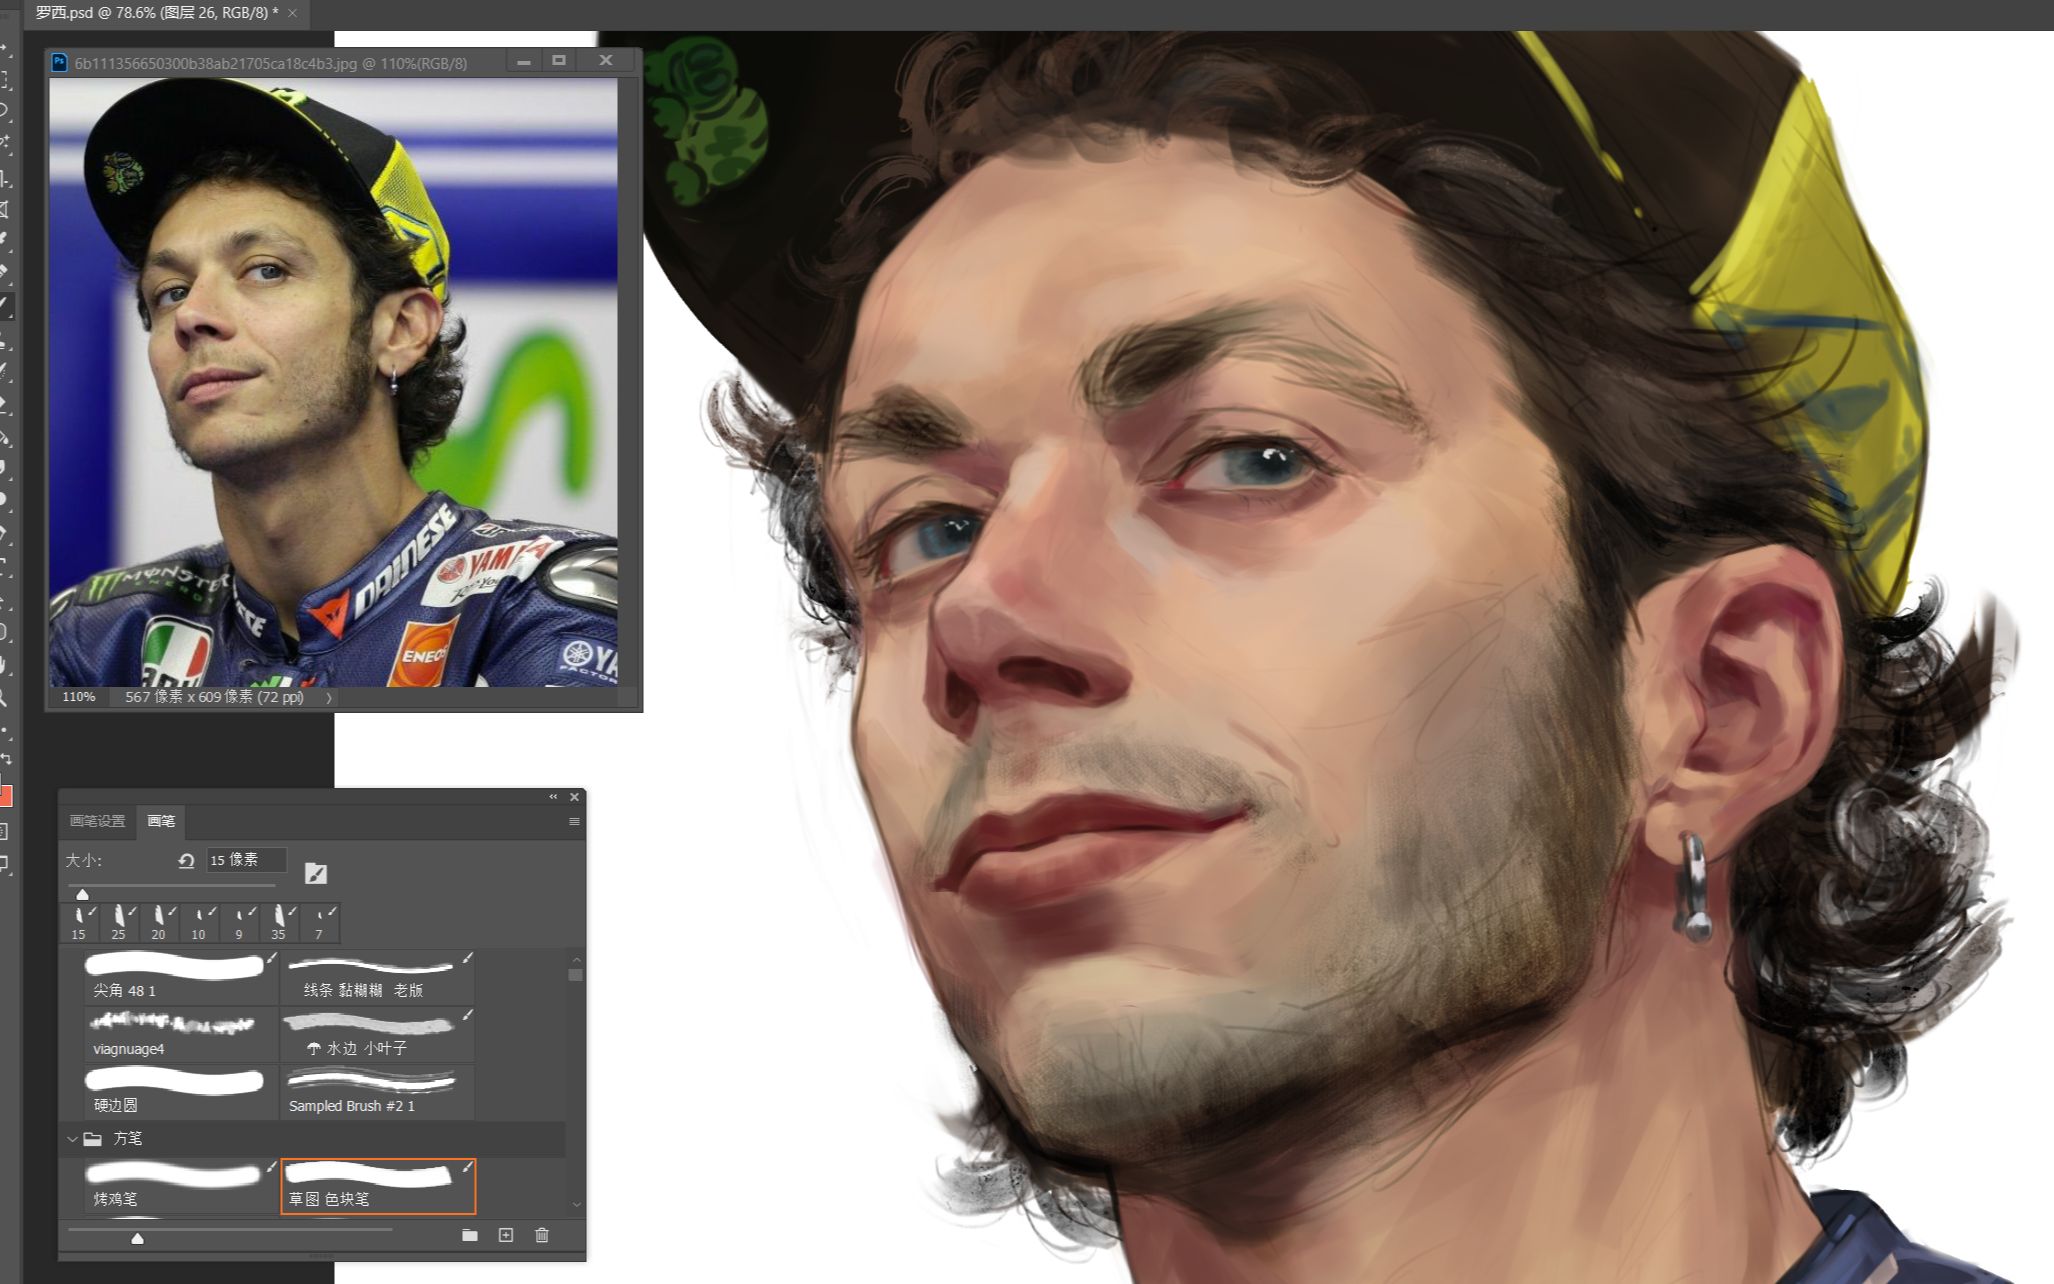
Task: Reset brush size with the revert arrow icon
Action: [x=186, y=860]
